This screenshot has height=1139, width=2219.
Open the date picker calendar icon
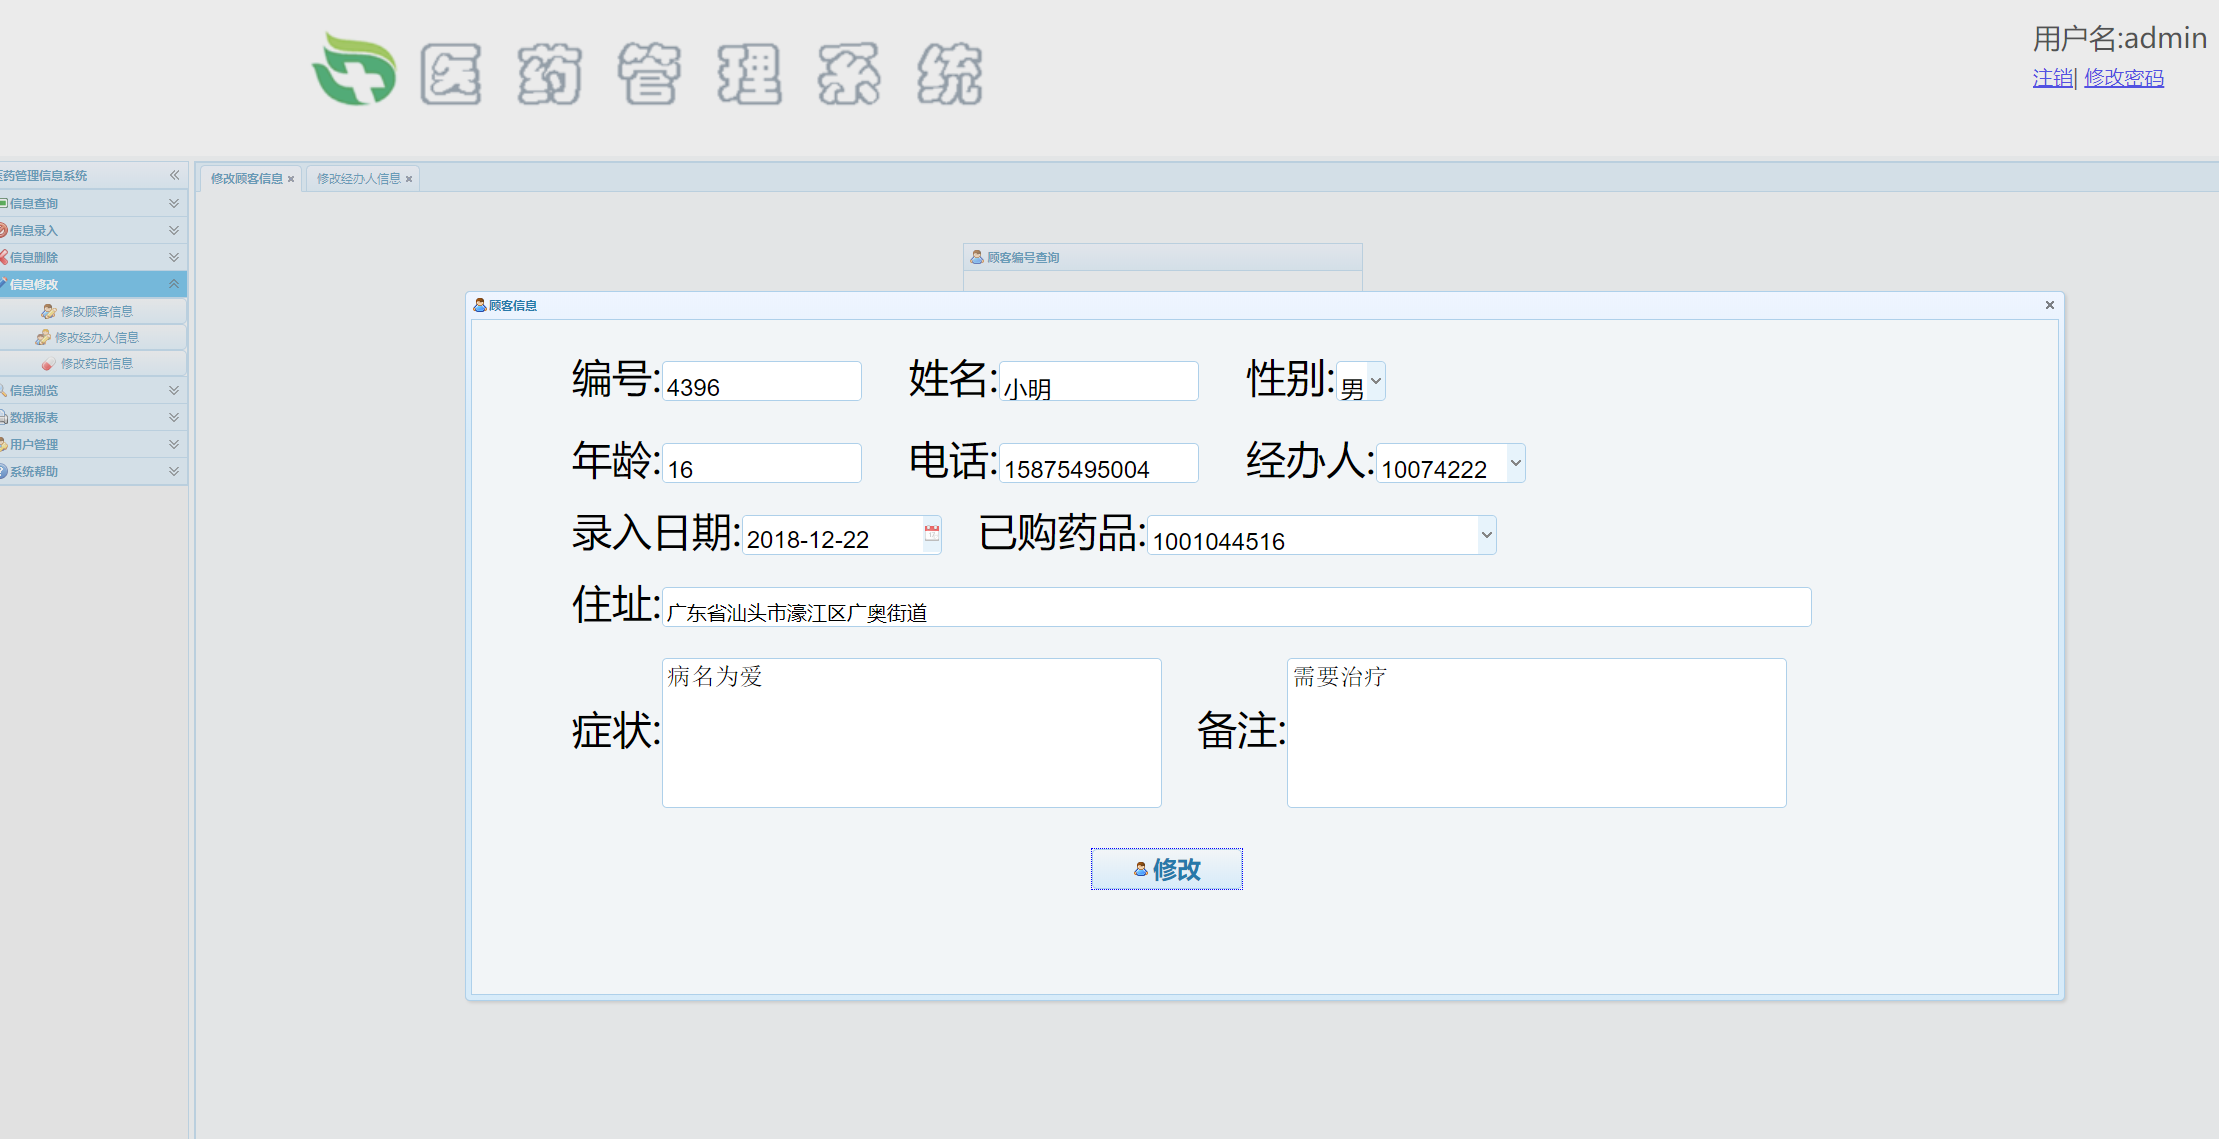930,535
